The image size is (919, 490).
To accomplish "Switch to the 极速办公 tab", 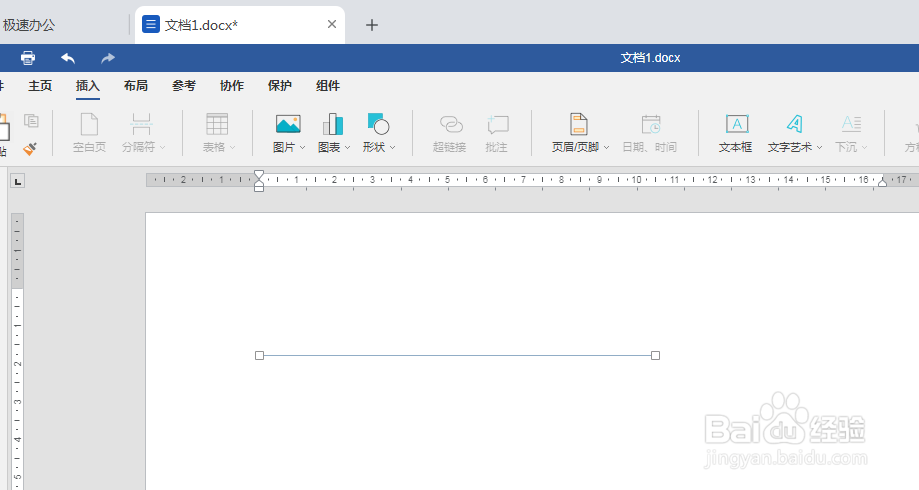I will (x=29, y=25).
